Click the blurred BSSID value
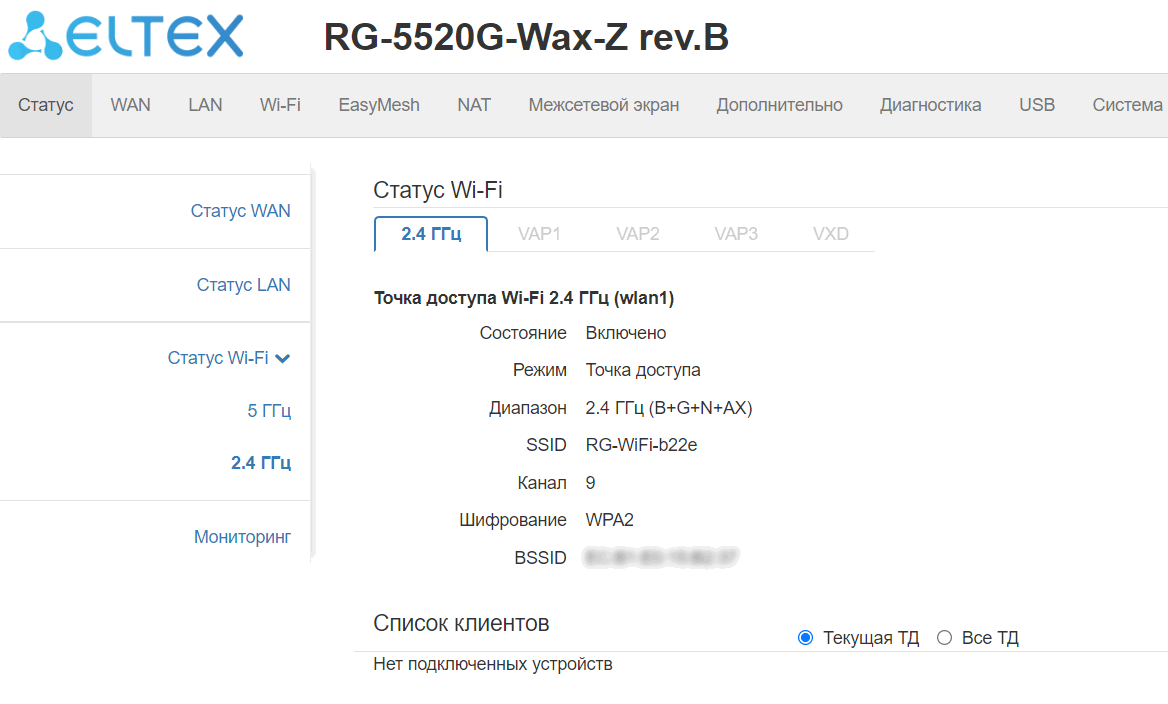 pos(661,557)
